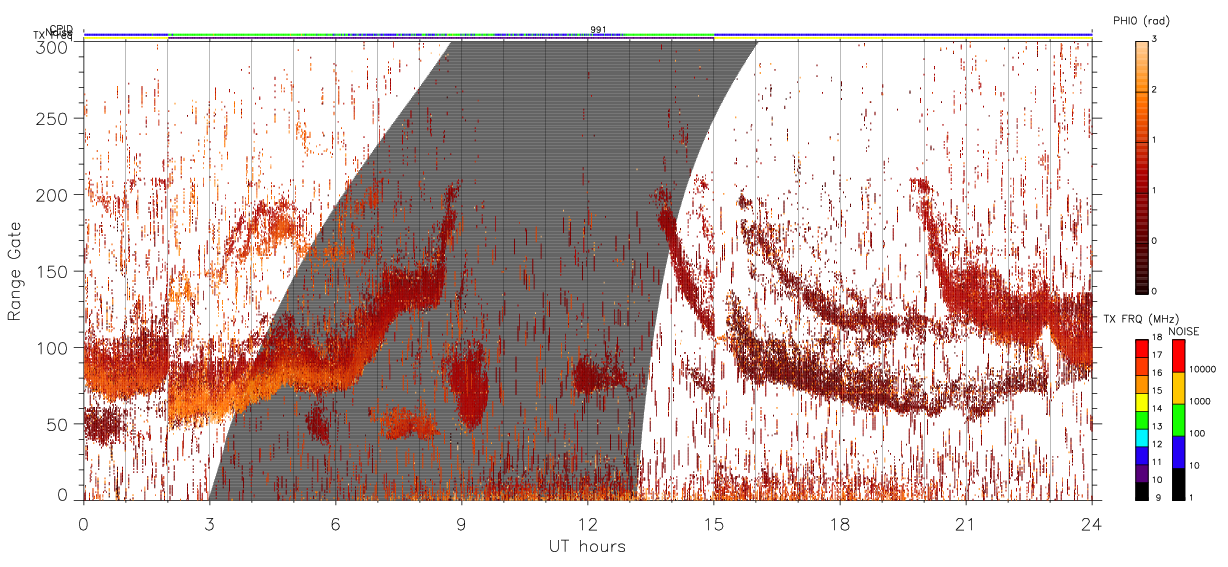Select the cyan 12–13 MHz TX FRQ swatch
The height and width of the screenshot is (567, 1228).
click(x=1141, y=436)
